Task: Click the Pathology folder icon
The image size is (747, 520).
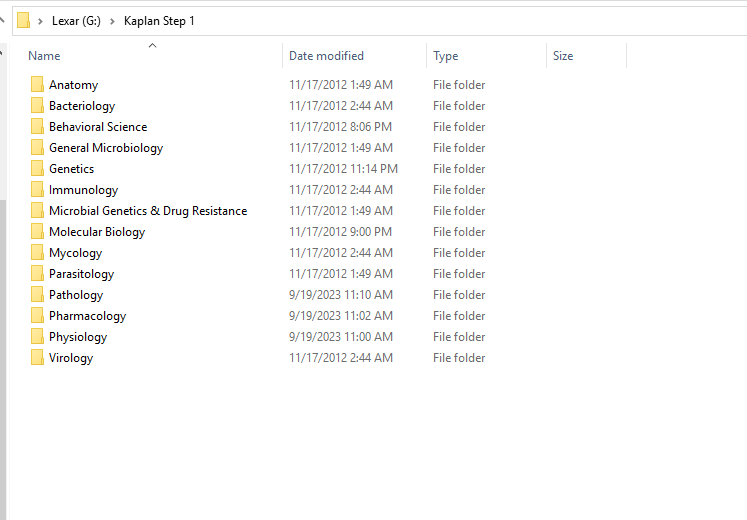Action: 37,294
